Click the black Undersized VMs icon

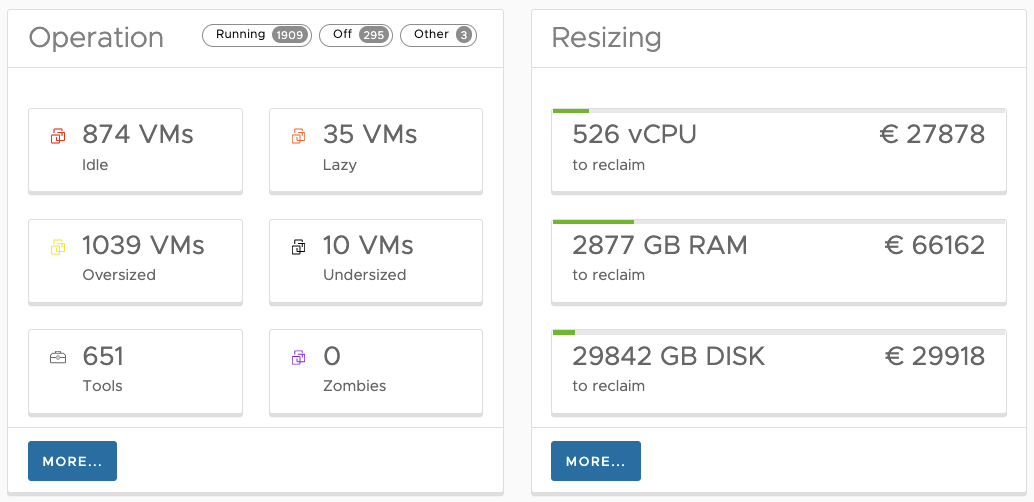[299, 247]
